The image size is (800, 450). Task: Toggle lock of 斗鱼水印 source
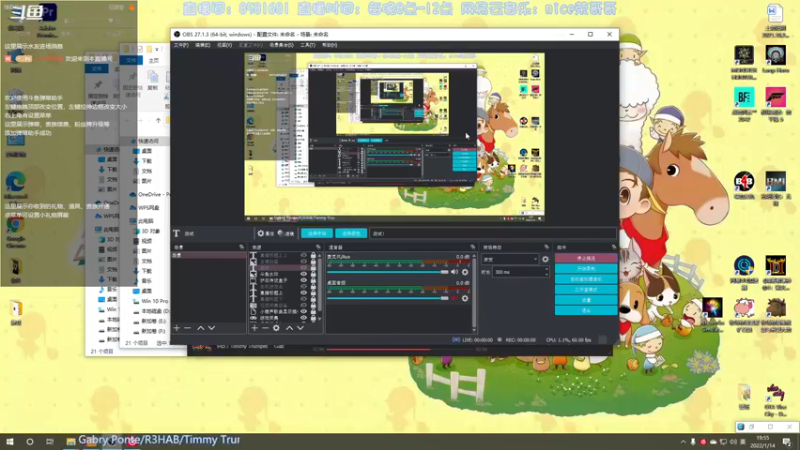pyautogui.click(x=313, y=274)
